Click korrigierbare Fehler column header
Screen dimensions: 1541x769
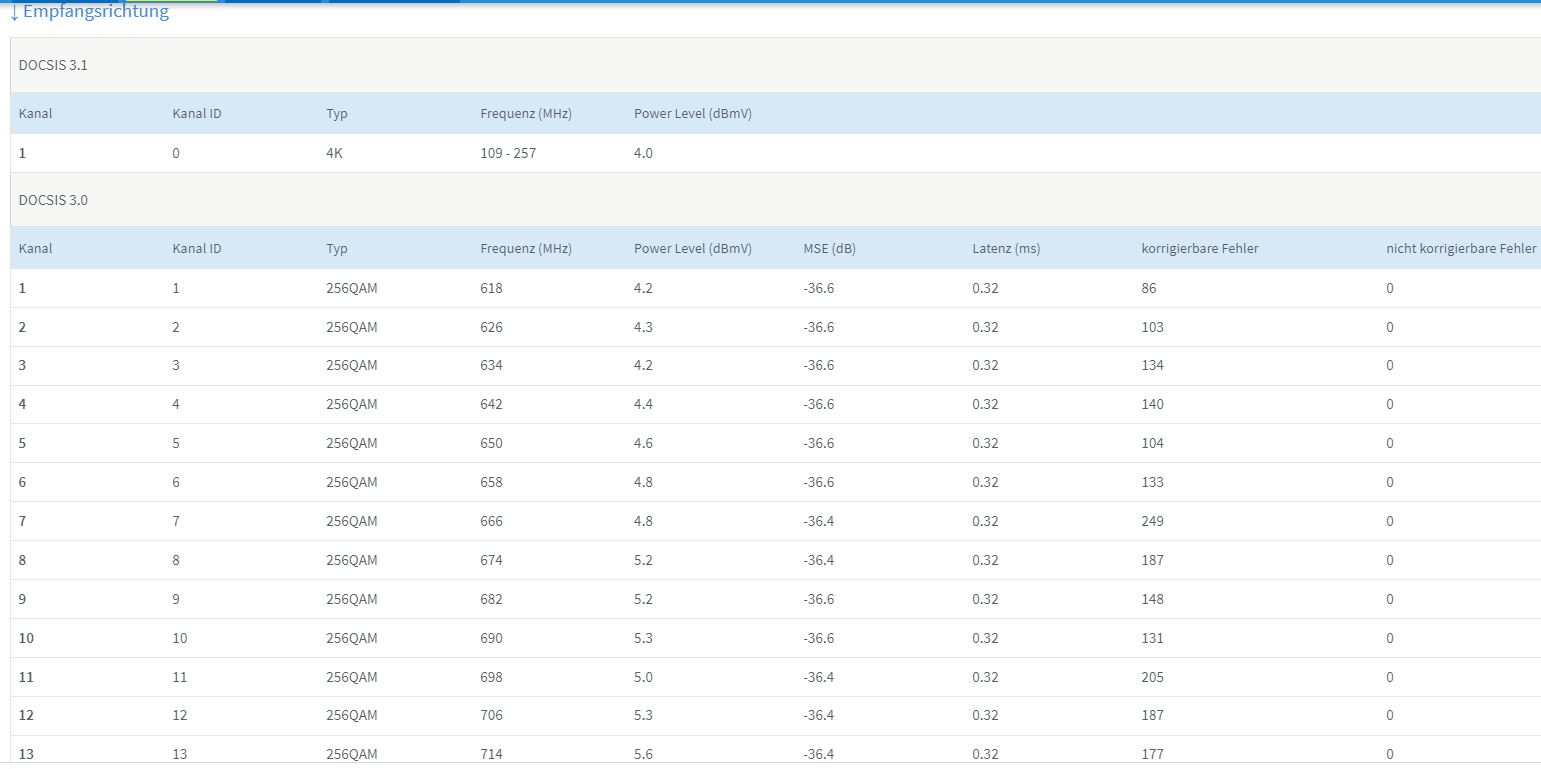[x=1199, y=249]
